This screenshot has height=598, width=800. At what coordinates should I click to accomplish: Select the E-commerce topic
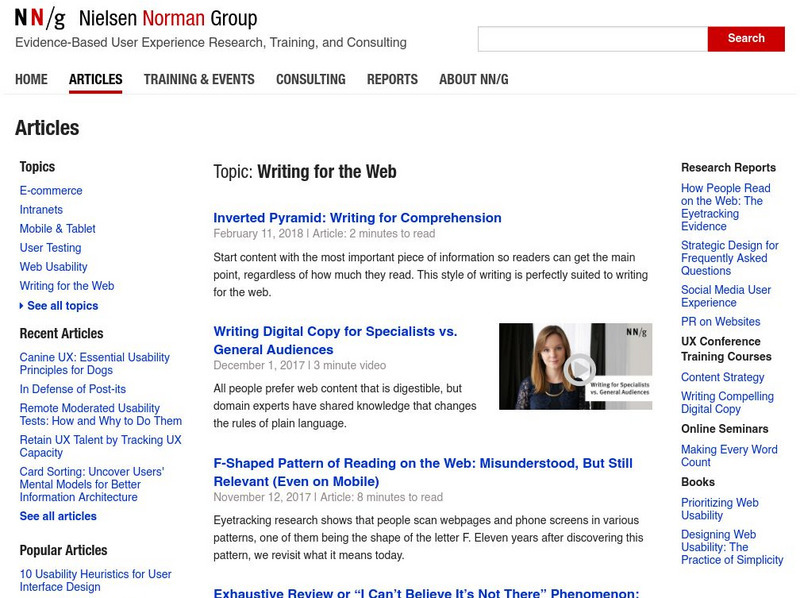point(52,191)
